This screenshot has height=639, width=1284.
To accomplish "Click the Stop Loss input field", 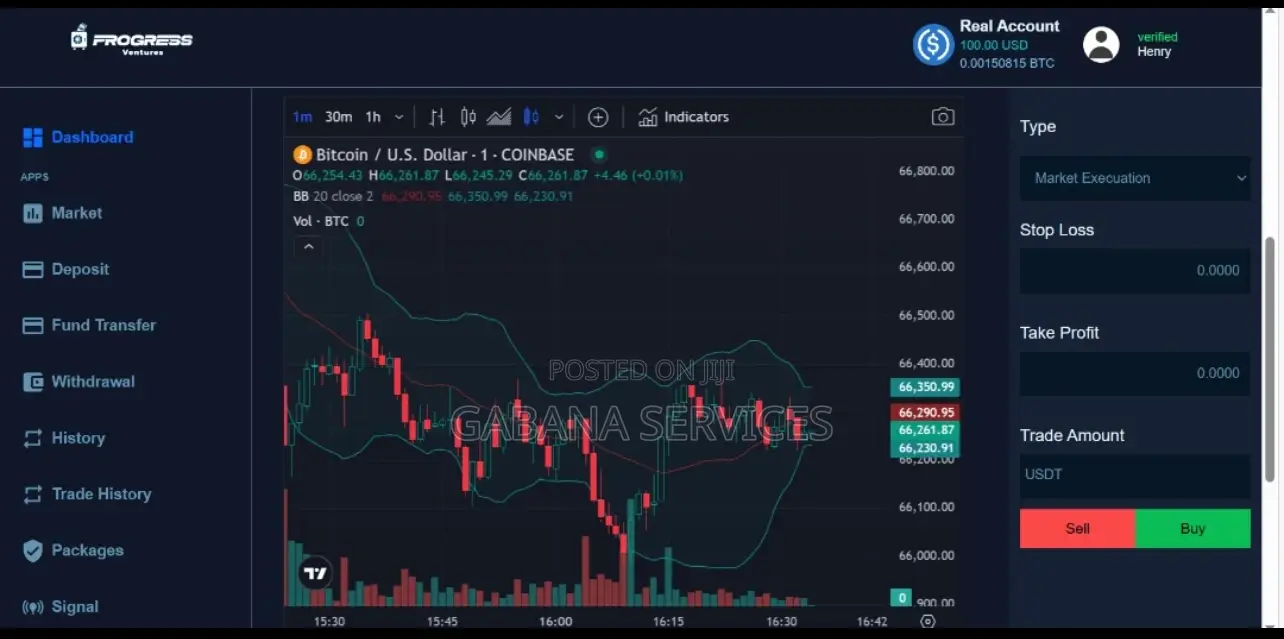I will point(1135,271).
